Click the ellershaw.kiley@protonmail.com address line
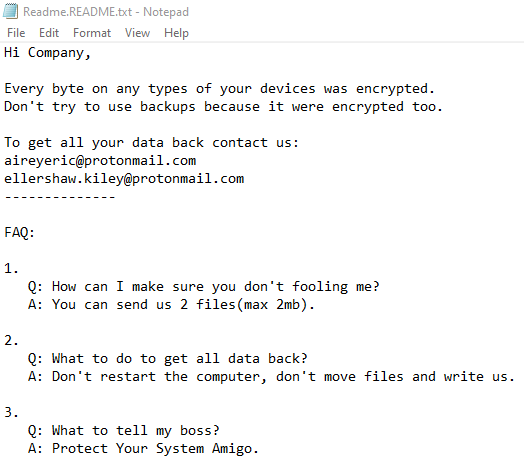 click(124, 179)
